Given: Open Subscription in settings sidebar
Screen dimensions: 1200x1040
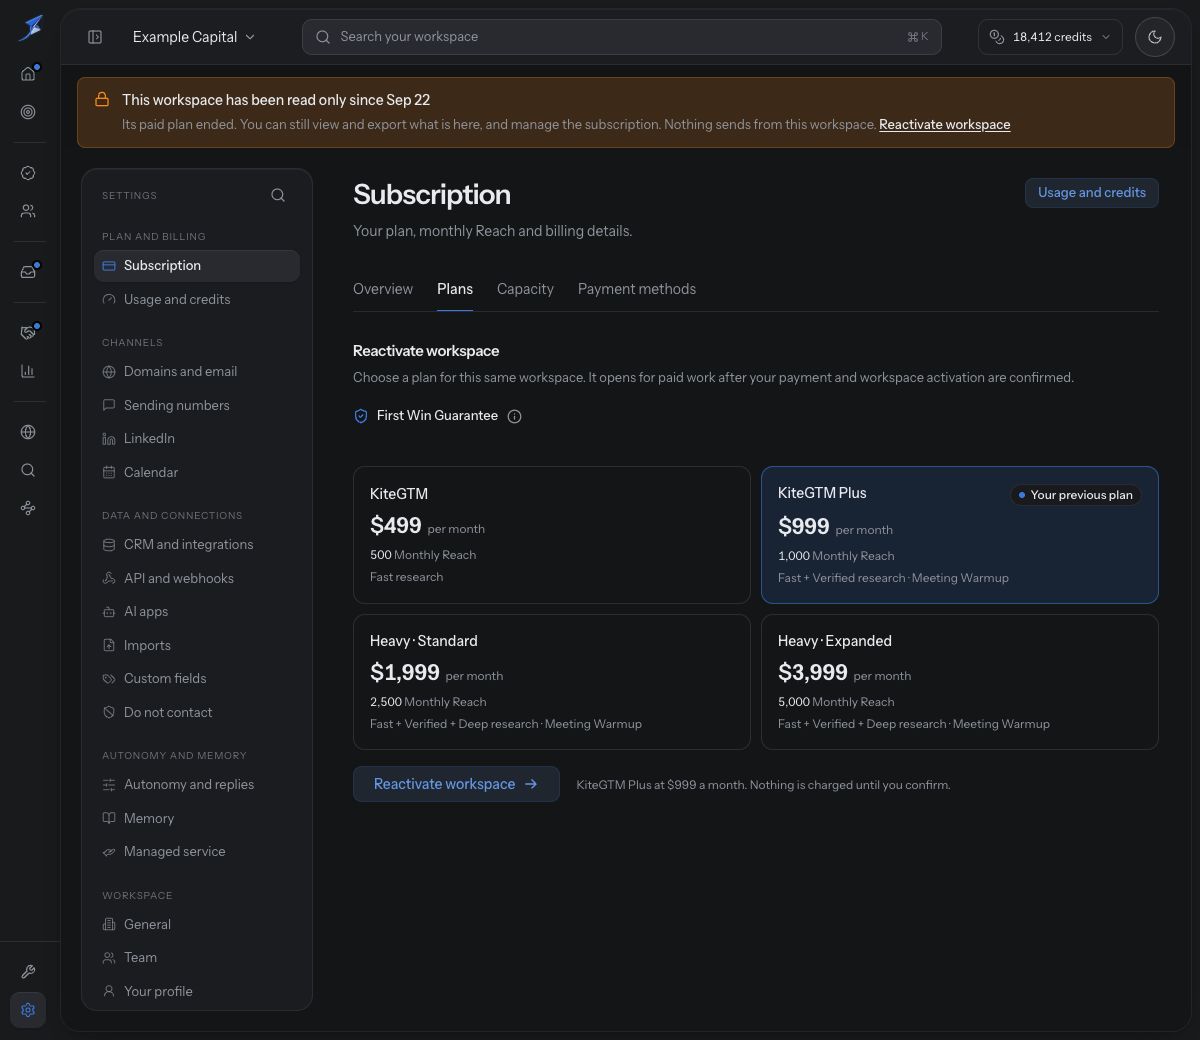Looking at the screenshot, I should pos(197,266).
